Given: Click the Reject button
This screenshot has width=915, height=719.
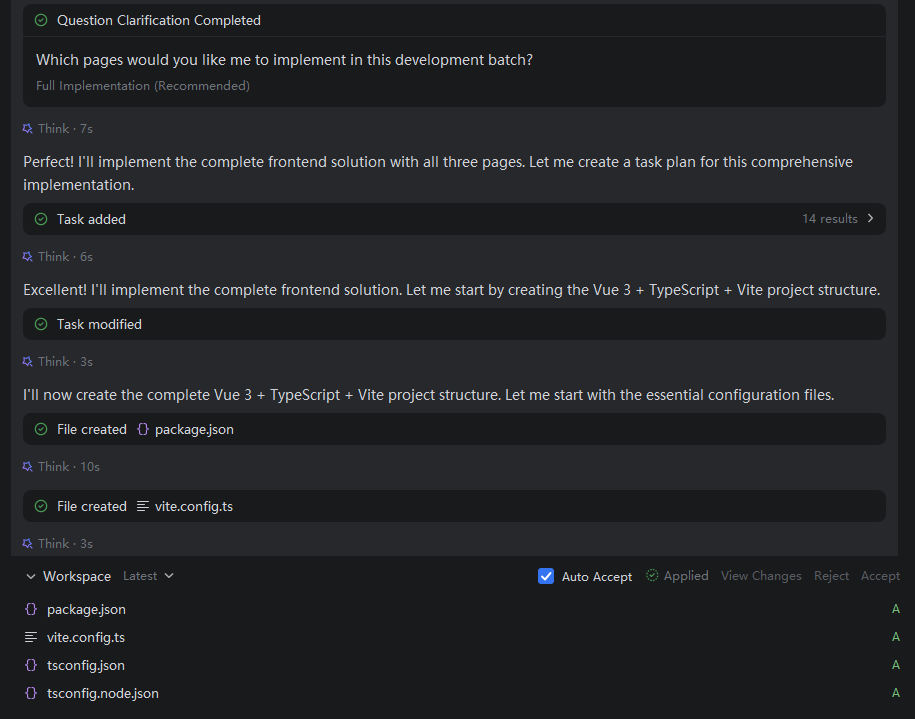Looking at the screenshot, I should pos(831,576).
